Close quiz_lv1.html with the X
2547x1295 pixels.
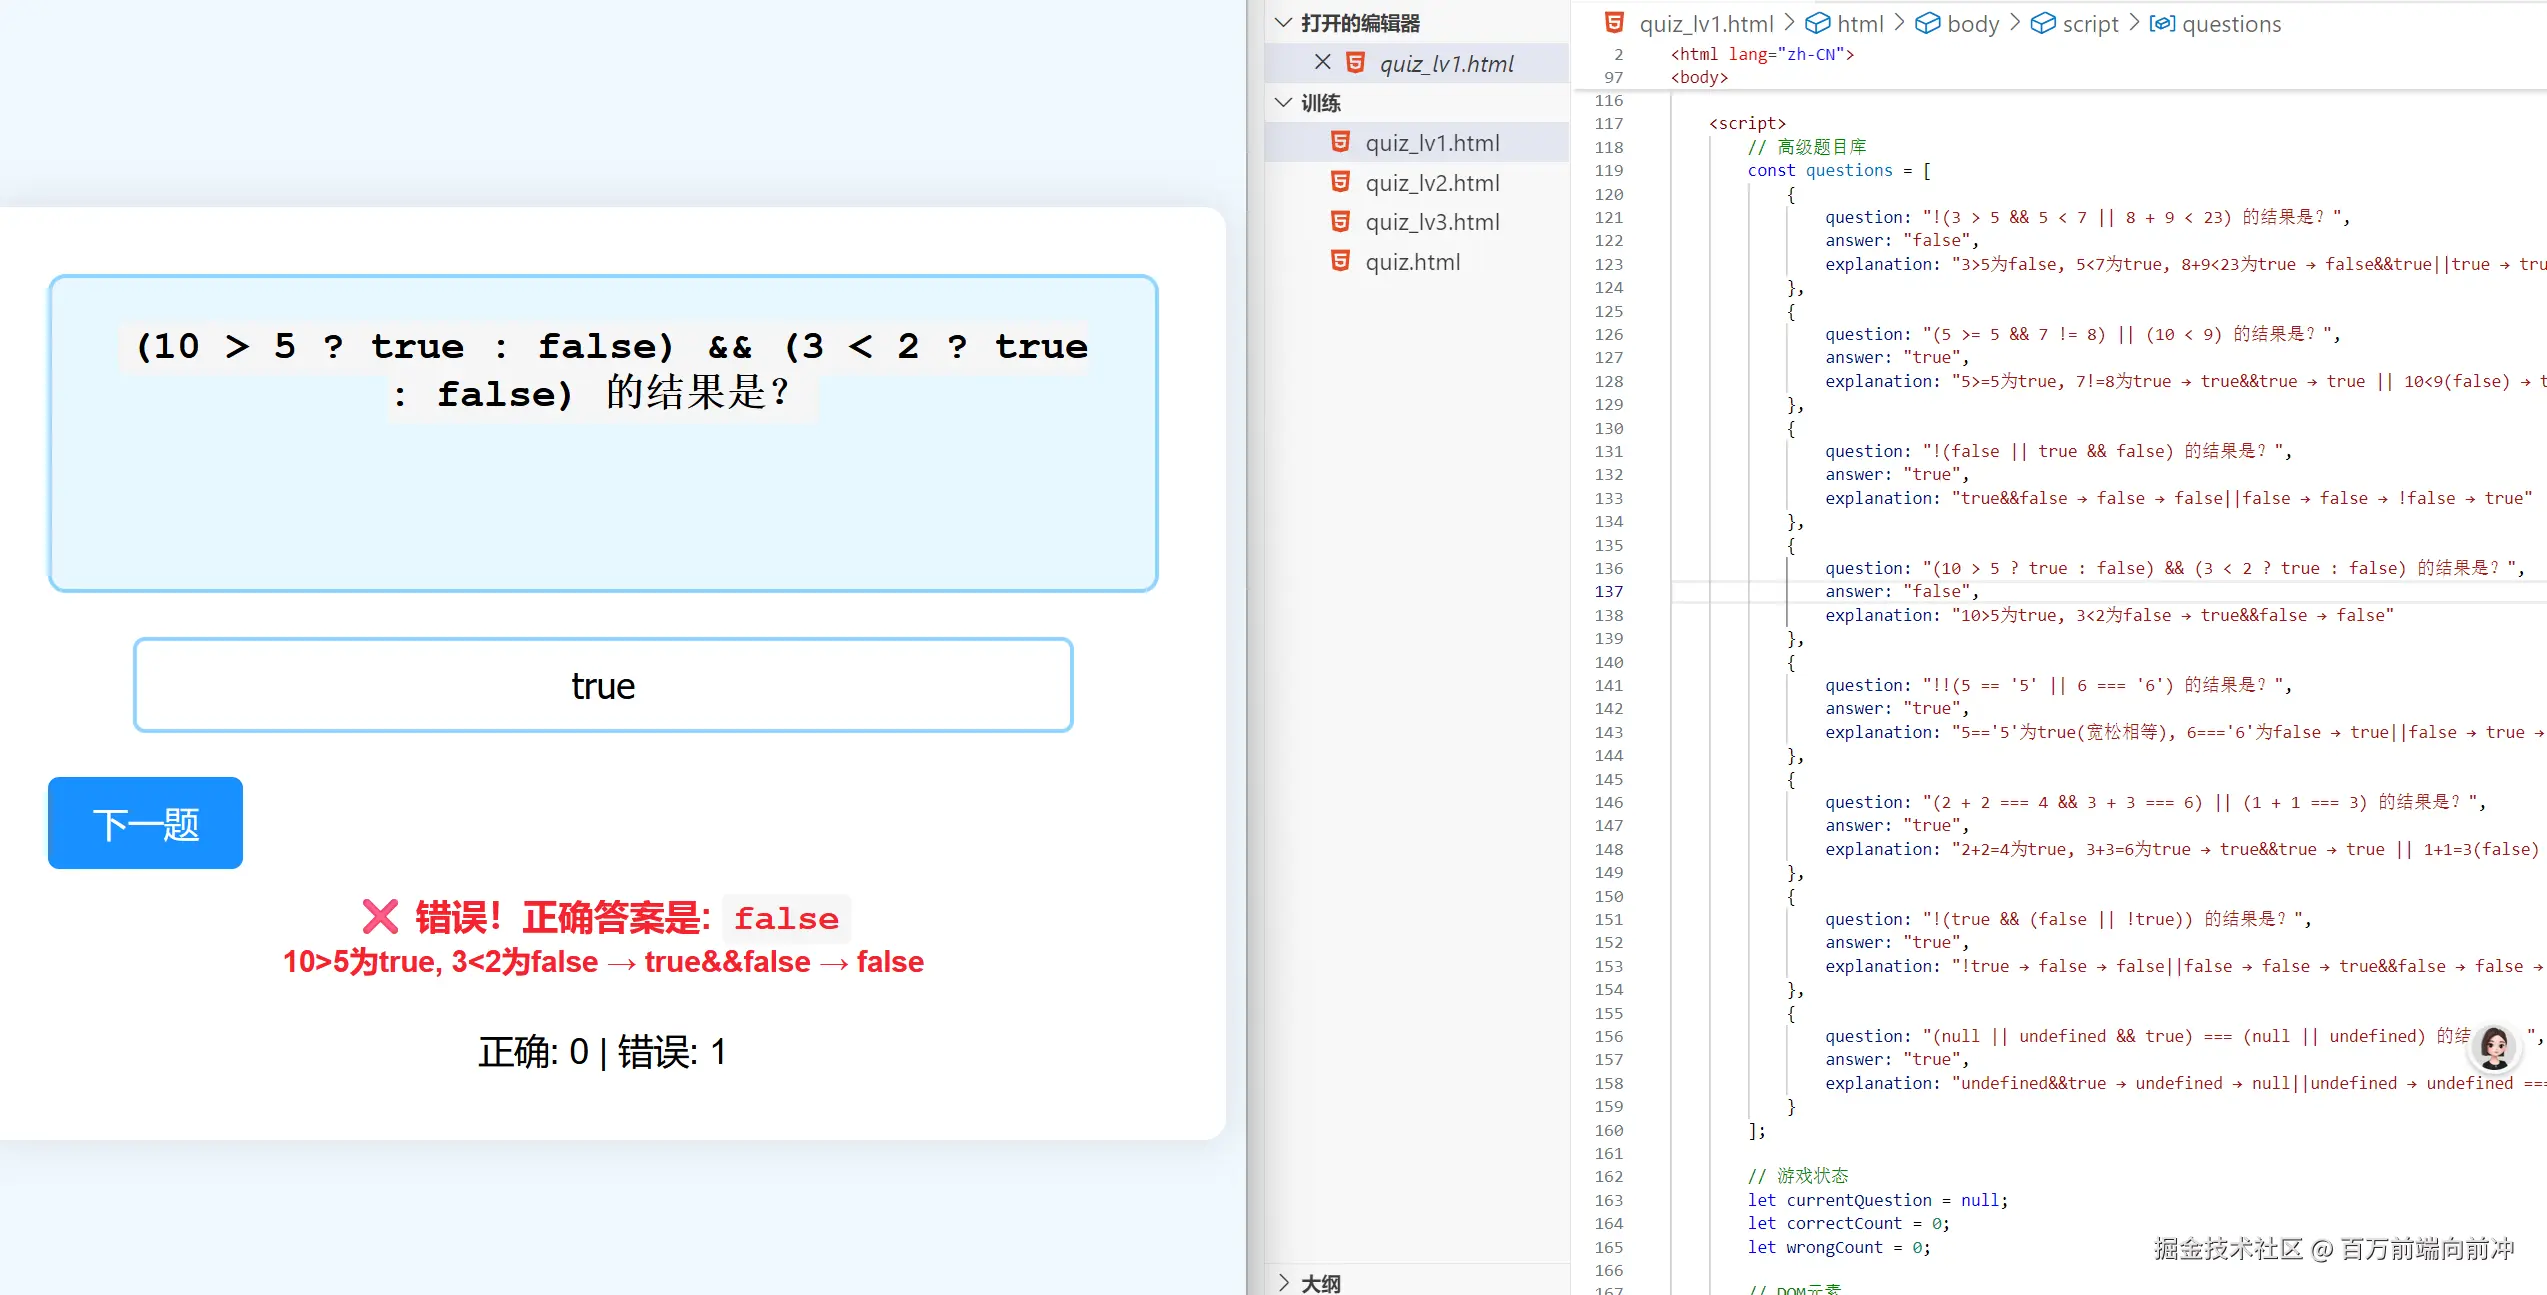pos(1322,62)
